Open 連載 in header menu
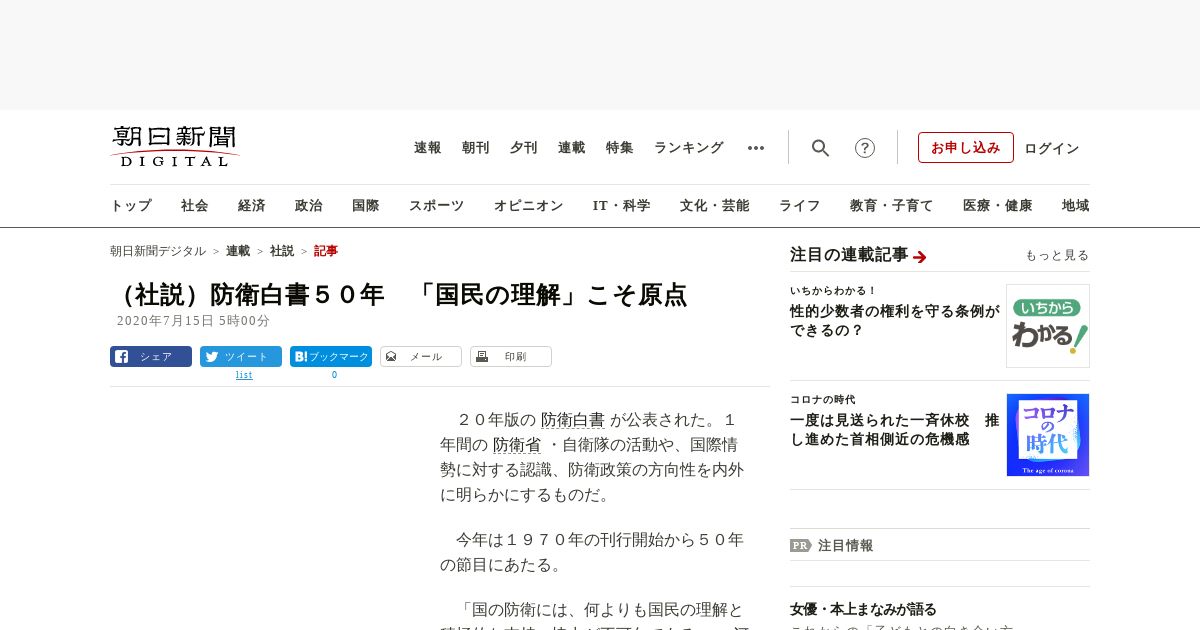Image resolution: width=1200 pixels, height=630 pixels. pos(572,148)
